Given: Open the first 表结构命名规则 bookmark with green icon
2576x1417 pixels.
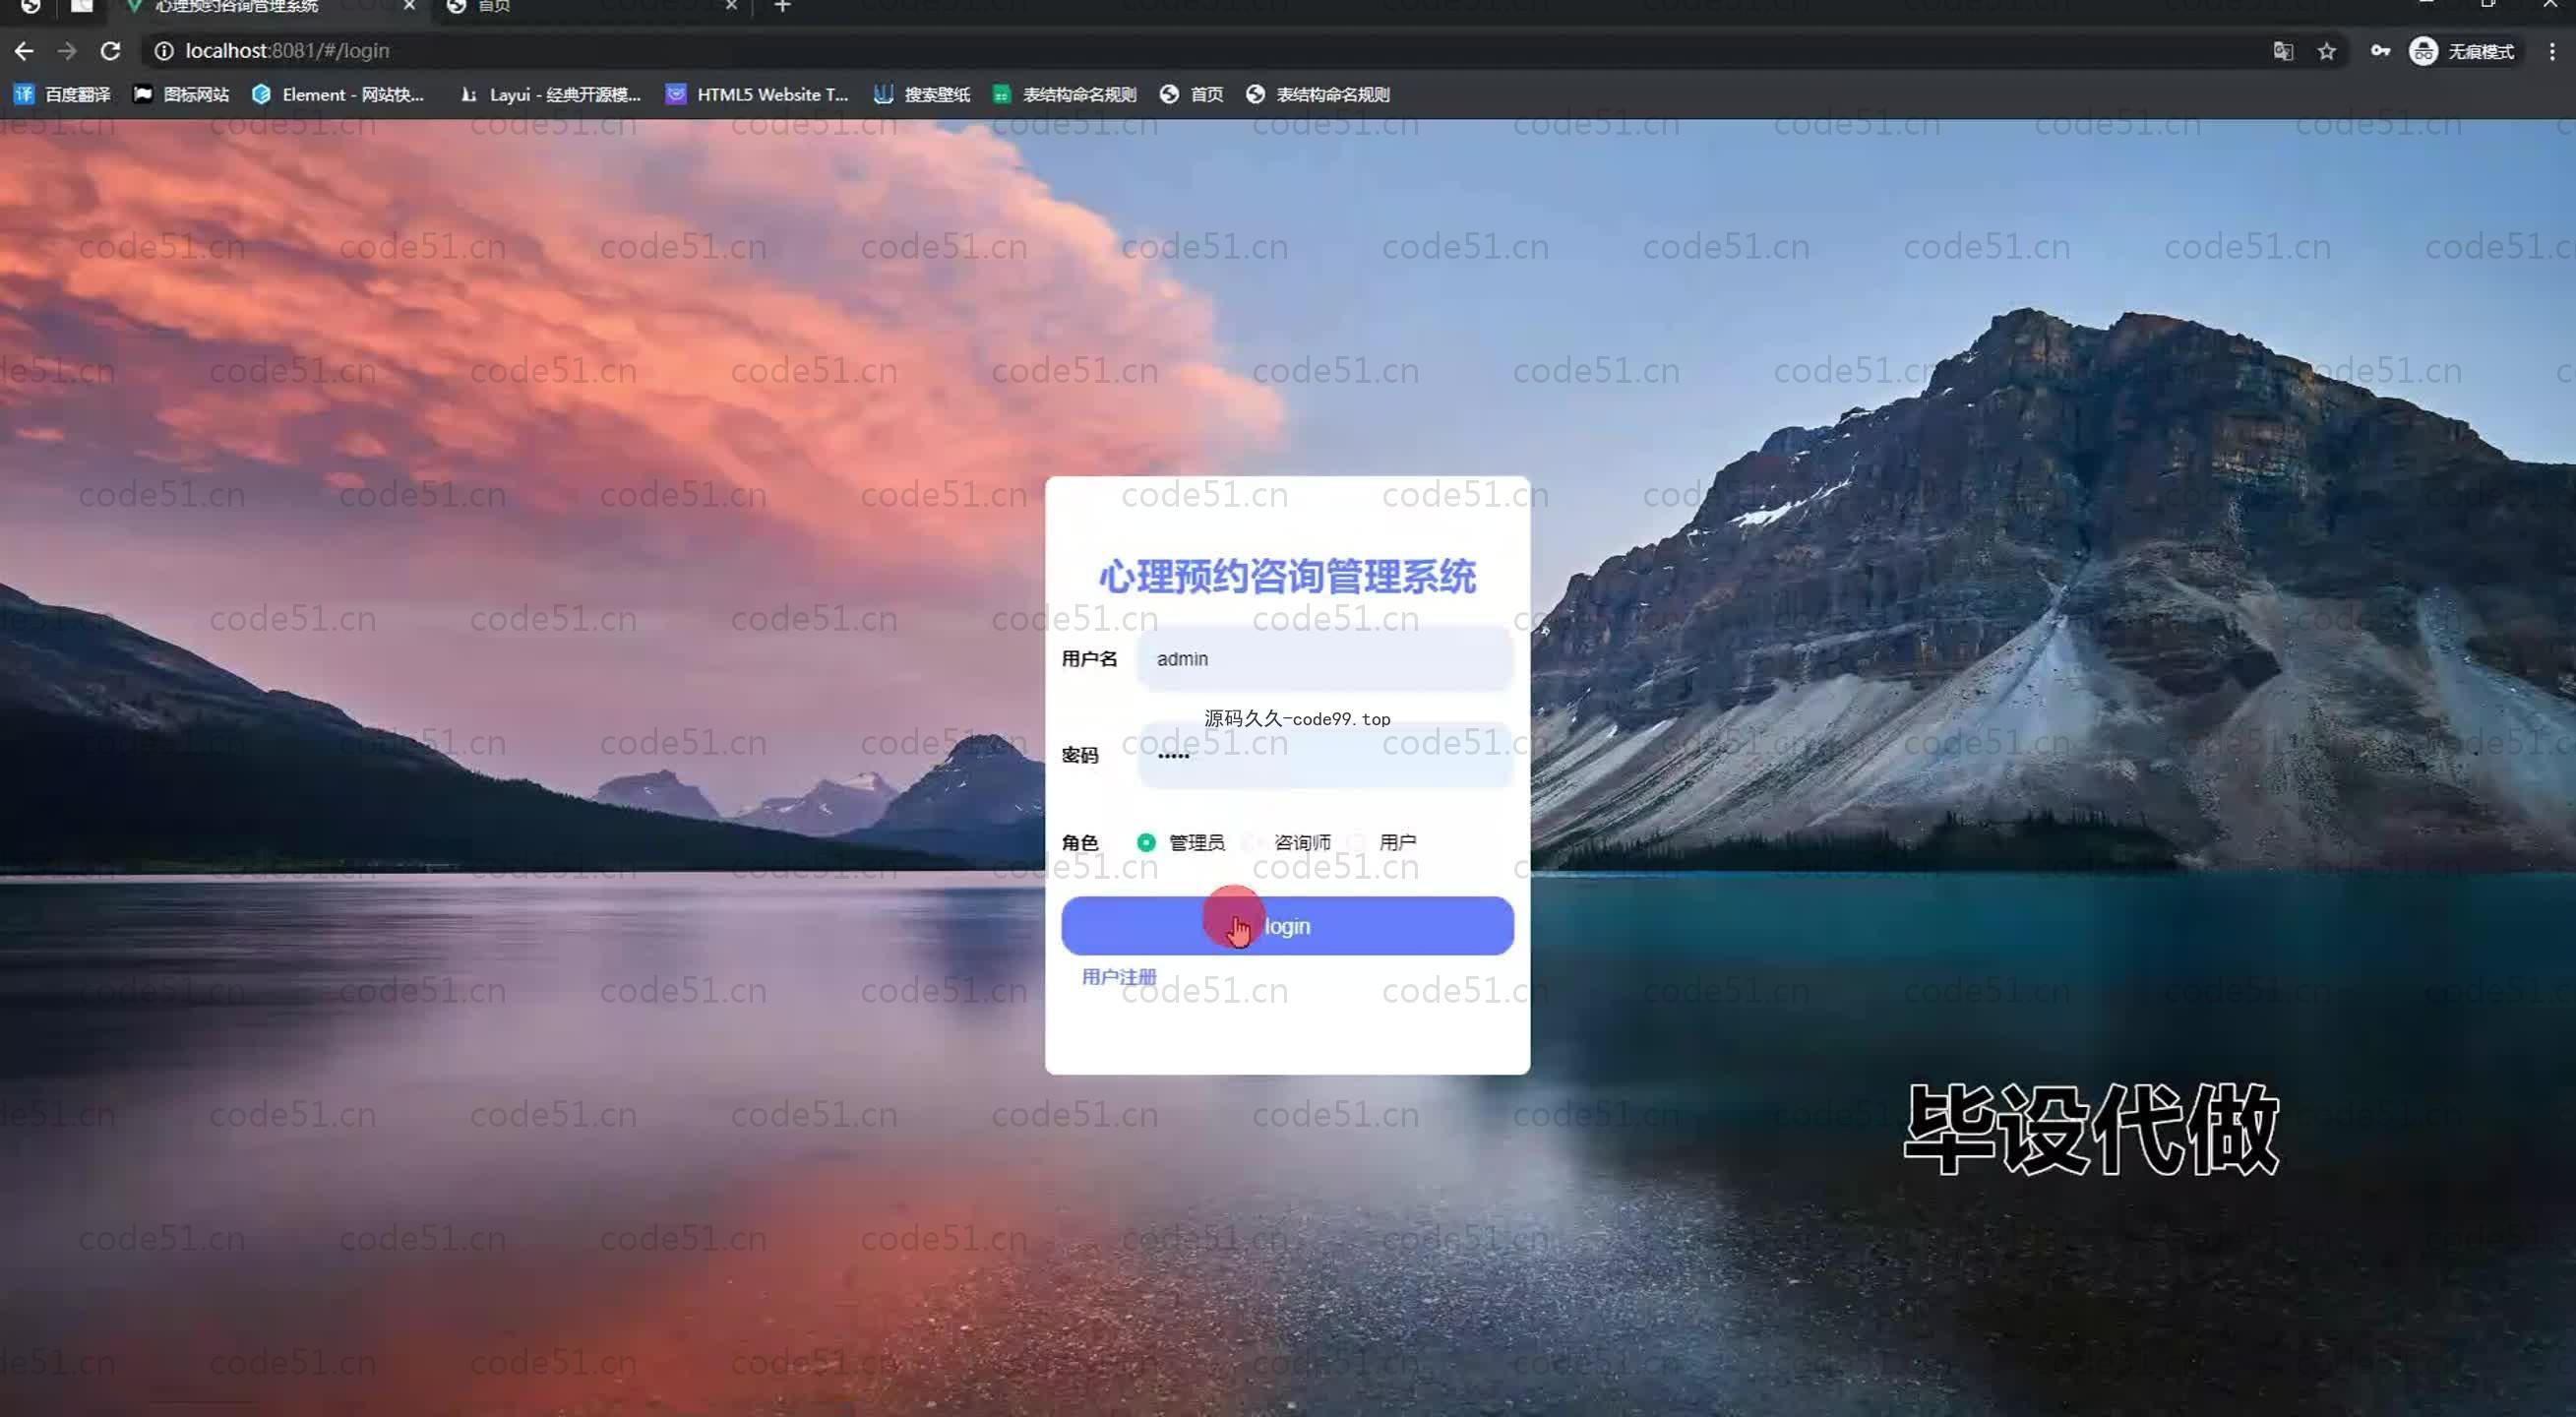Looking at the screenshot, I should coord(1064,94).
